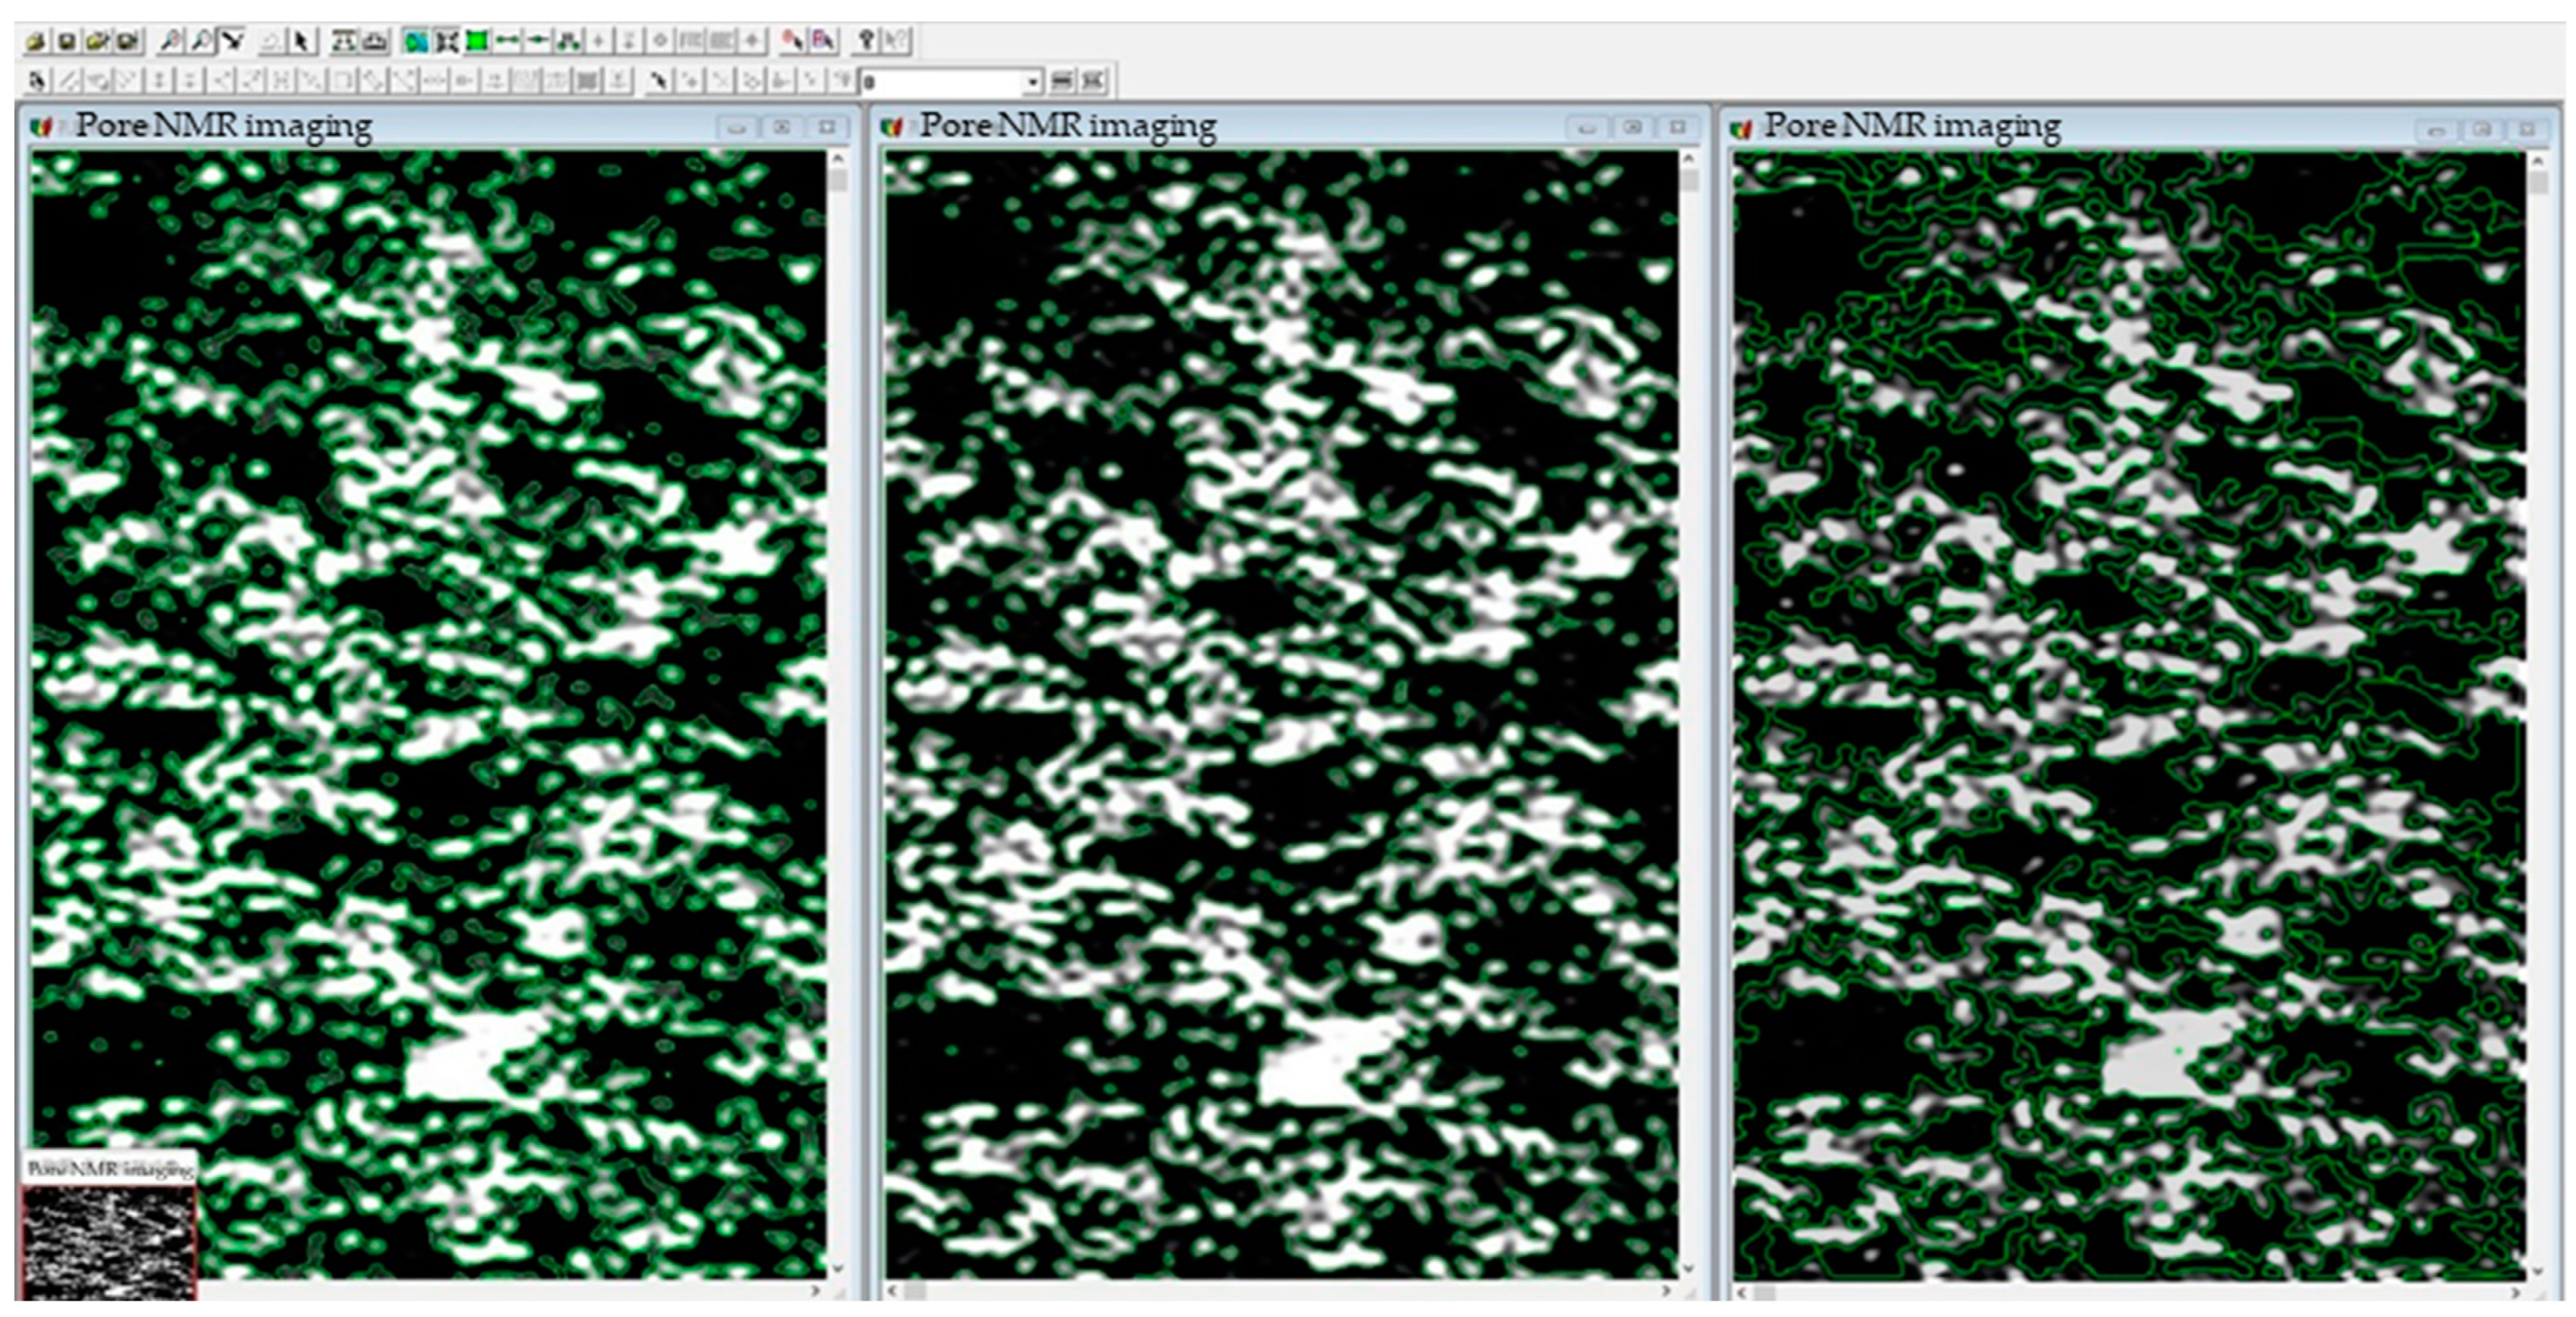Click the help question mark icon
The height and width of the screenshot is (1317, 2576).
tap(866, 41)
